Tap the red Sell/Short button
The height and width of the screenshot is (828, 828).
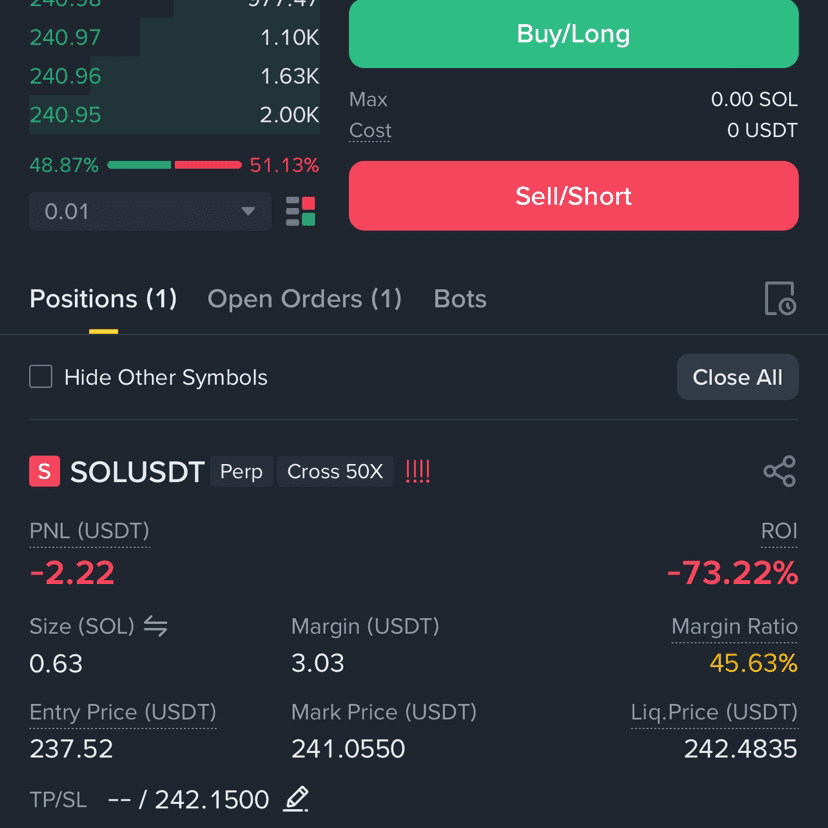point(573,196)
